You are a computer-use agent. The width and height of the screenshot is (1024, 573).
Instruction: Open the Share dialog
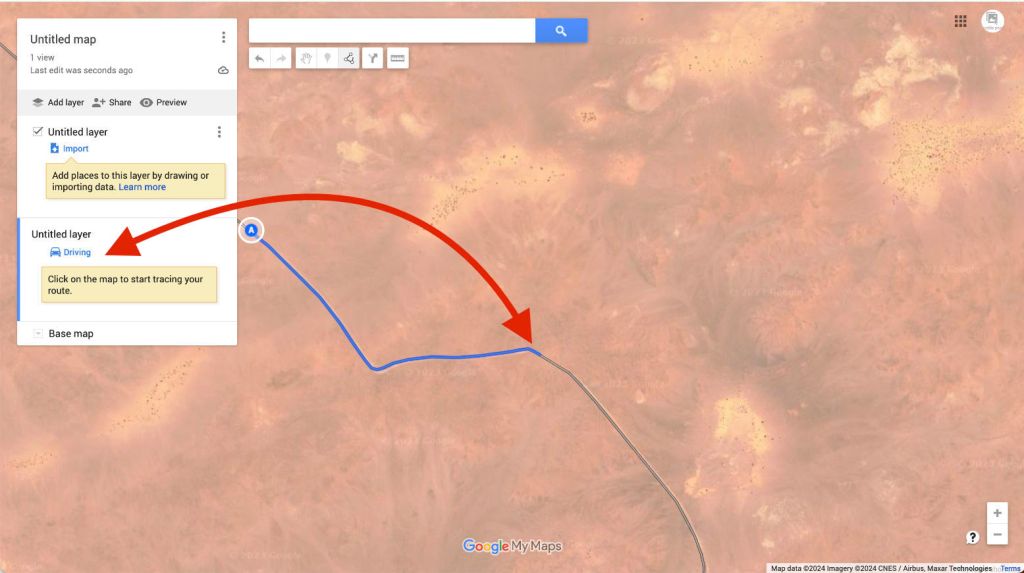click(112, 103)
